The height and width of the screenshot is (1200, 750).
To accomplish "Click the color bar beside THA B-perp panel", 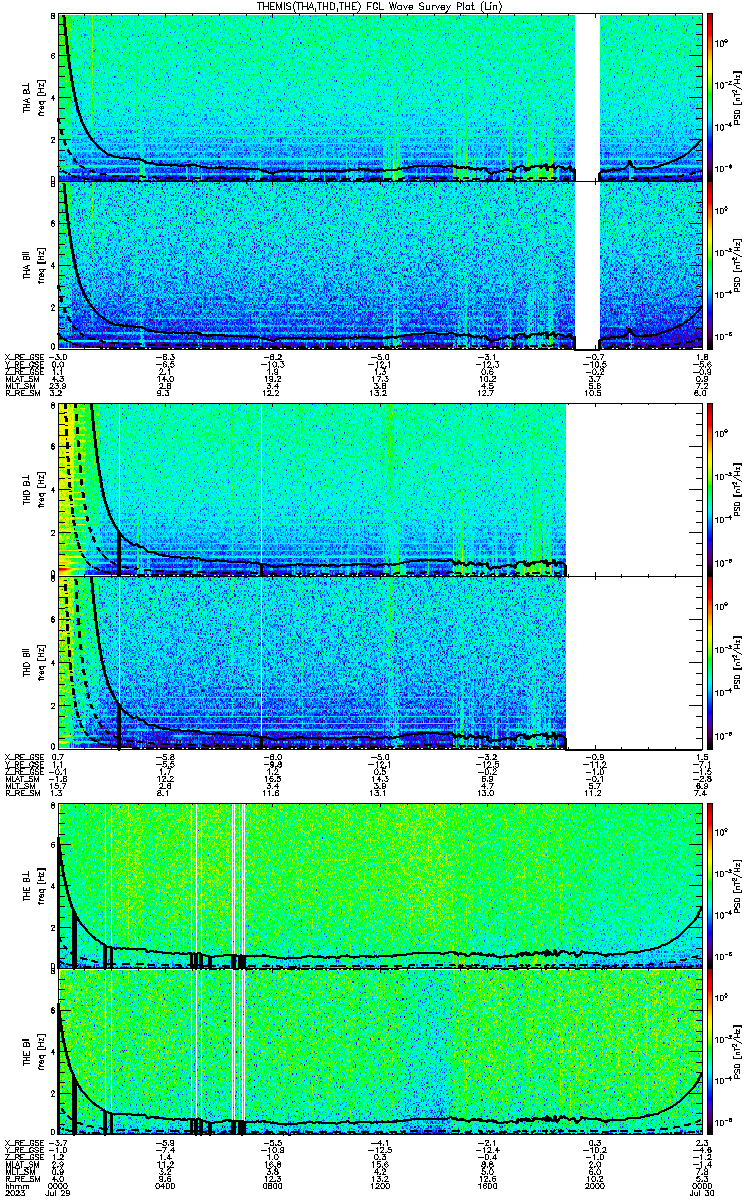I will coord(710,96).
